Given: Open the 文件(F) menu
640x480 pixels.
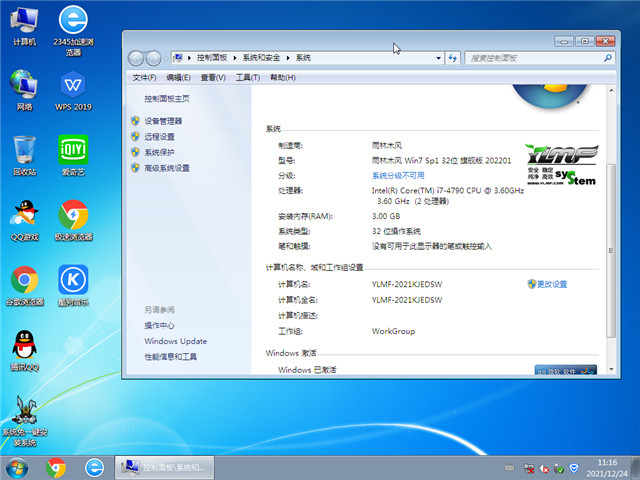Looking at the screenshot, I should point(144,78).
